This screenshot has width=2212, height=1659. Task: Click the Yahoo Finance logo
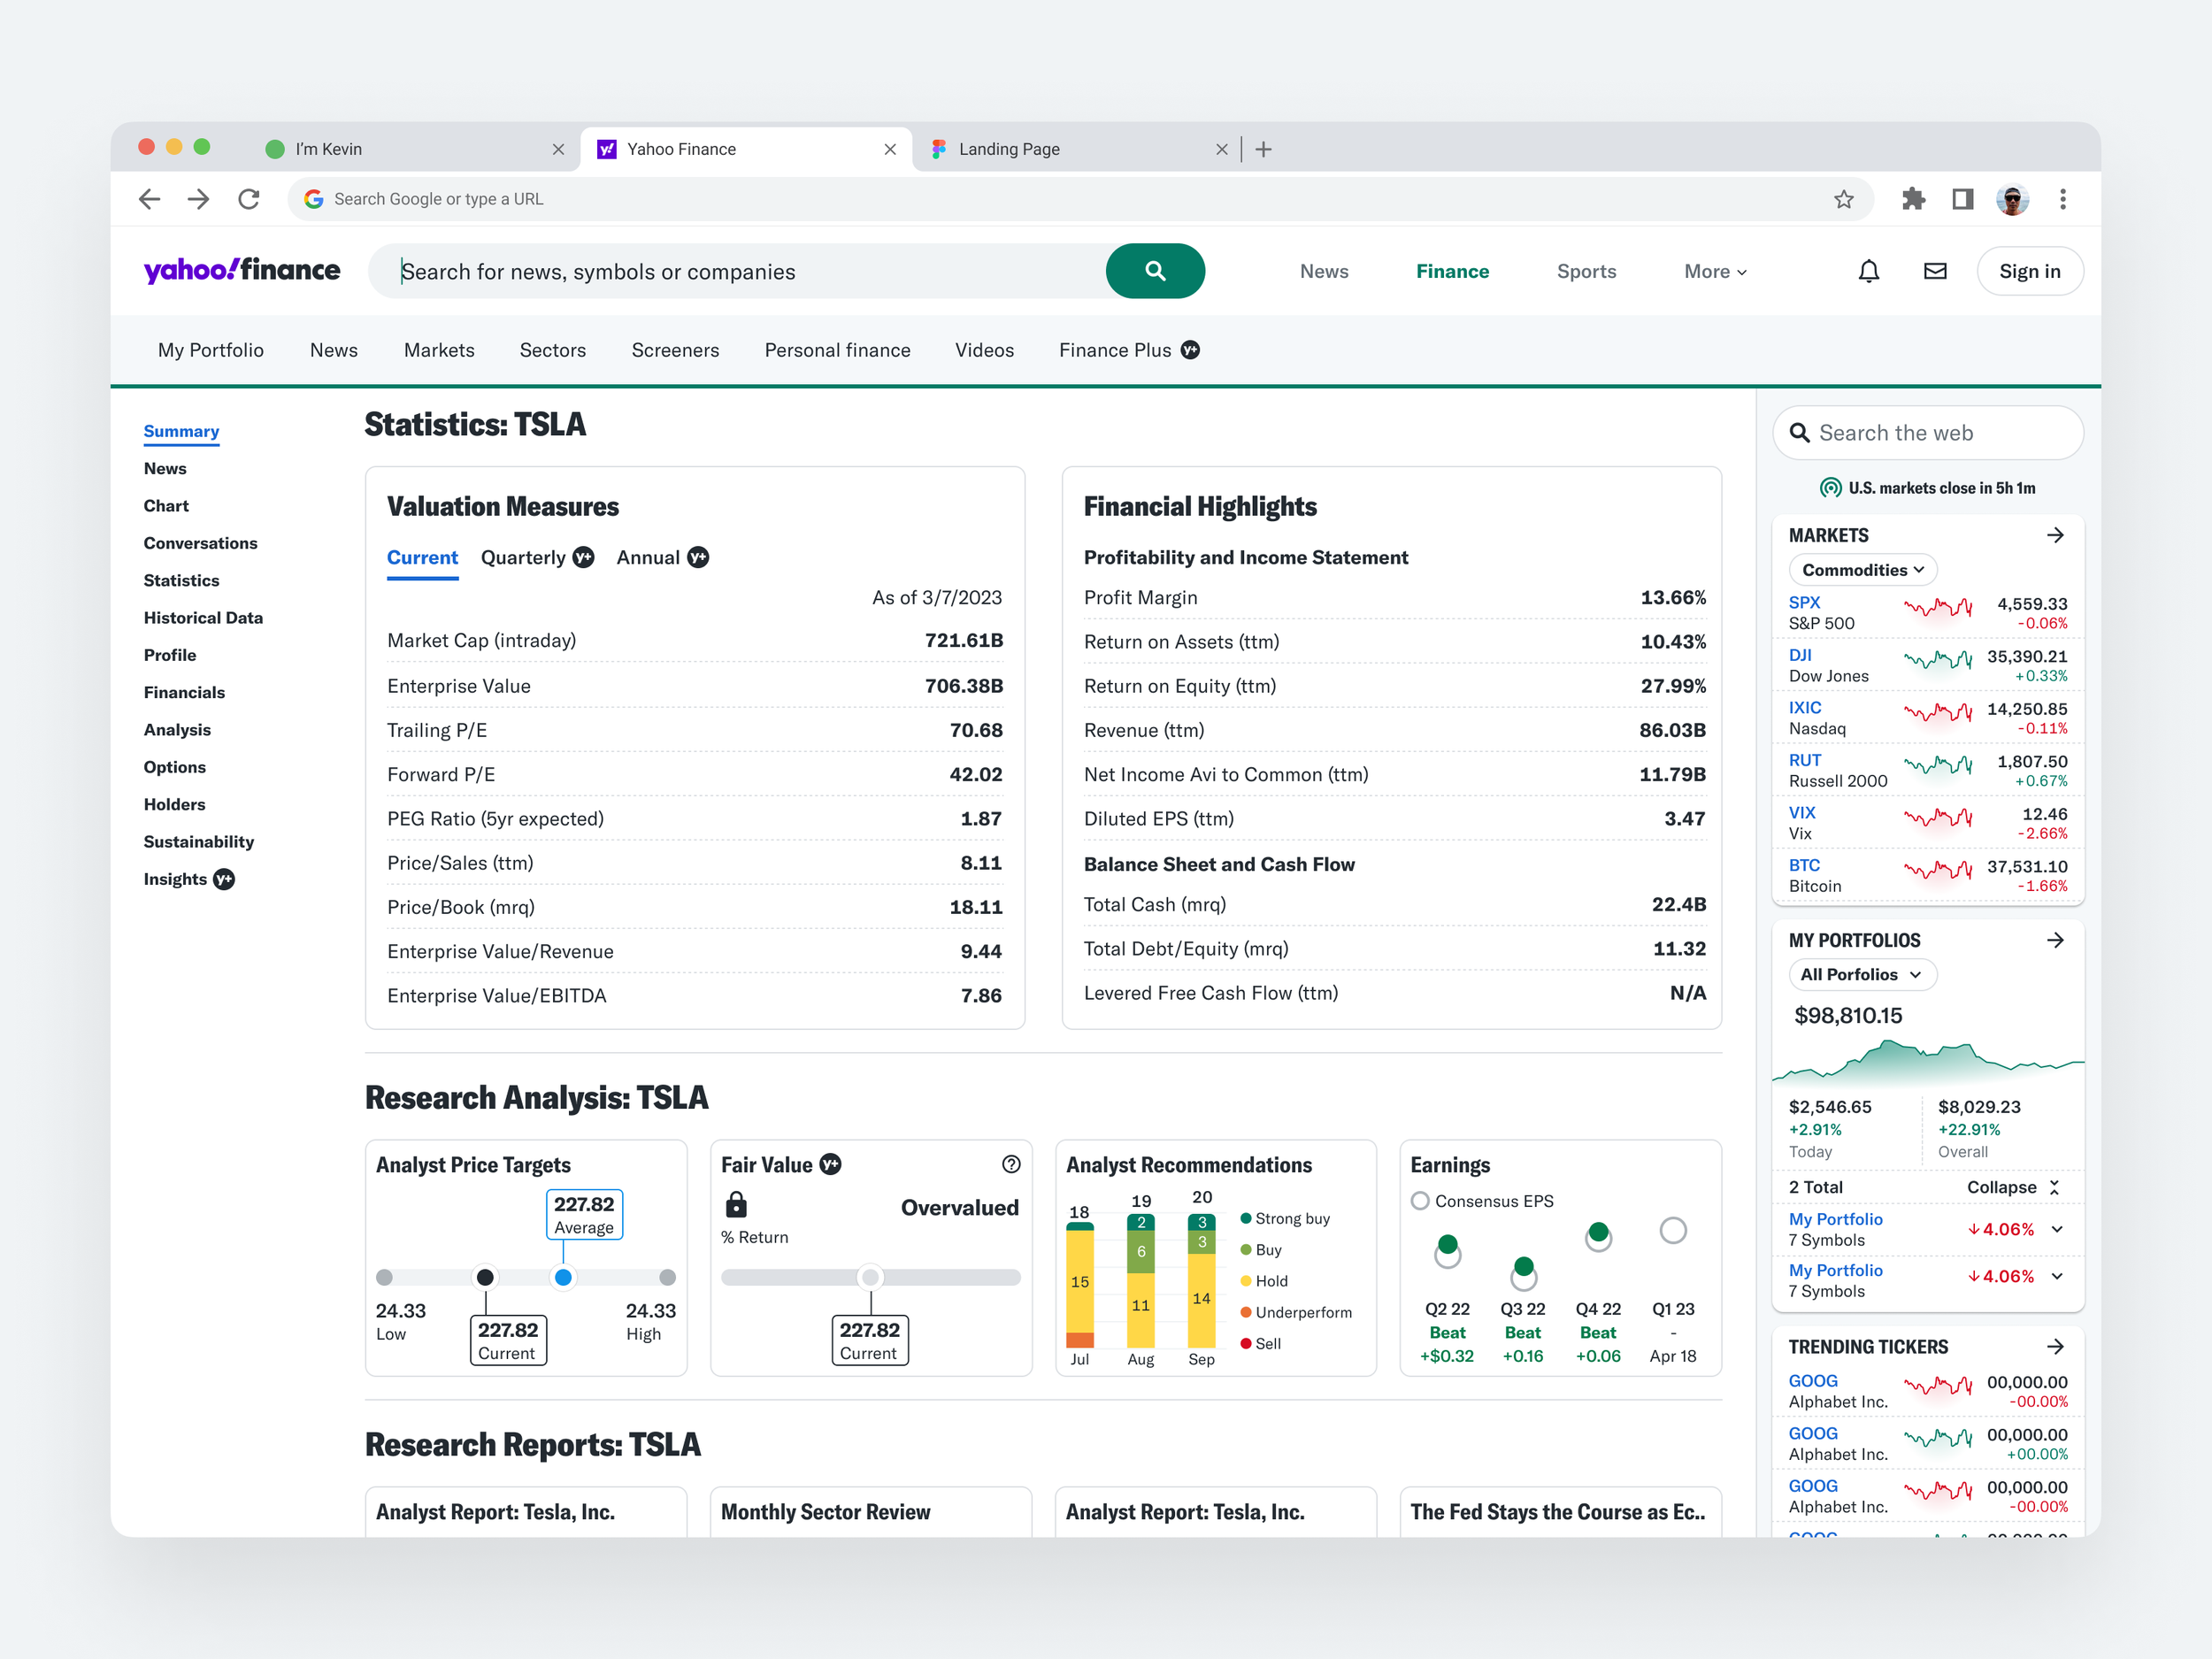(x=242, y=270)
